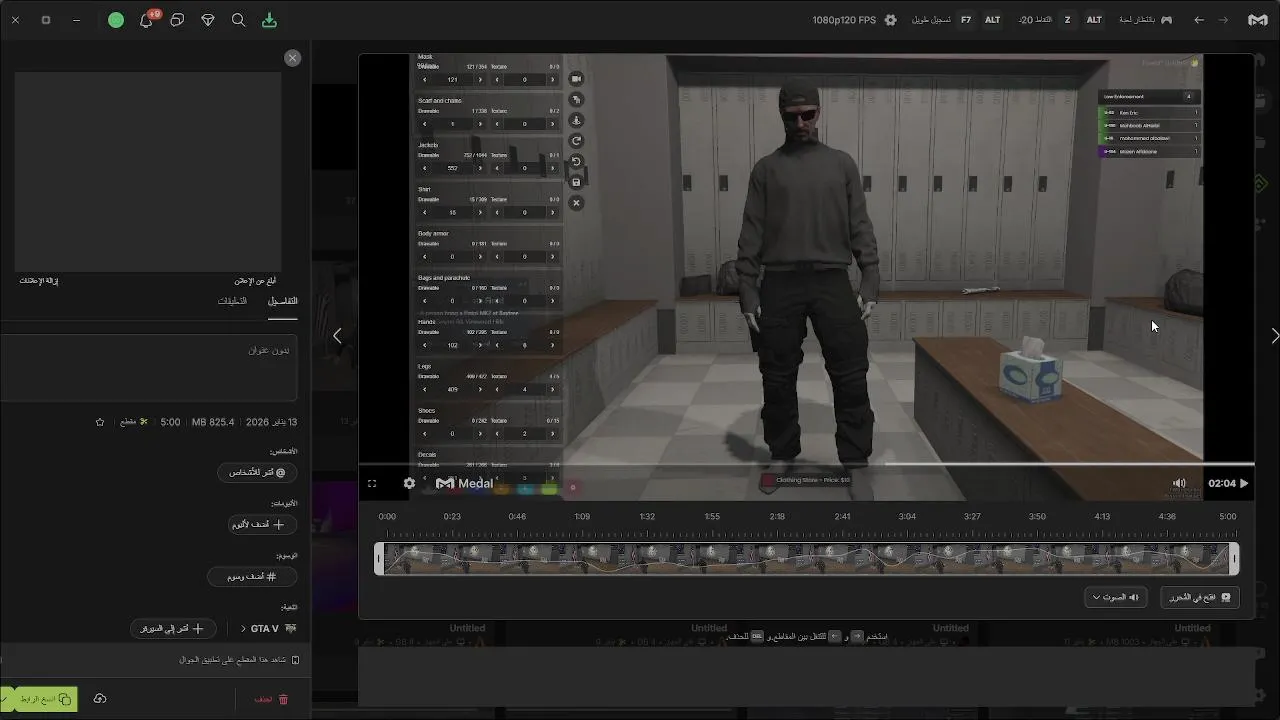Enter fullscreen on the video player
The height and width of the screenshot is (720, 1280).
[372, 483]
